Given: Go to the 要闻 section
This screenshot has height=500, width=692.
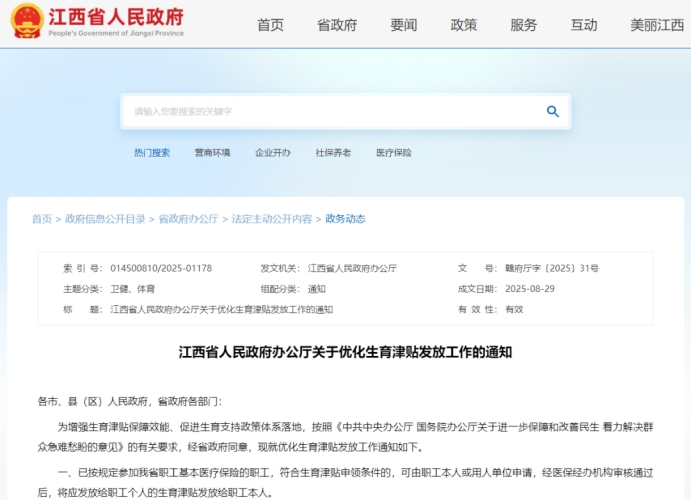Looking at the screenshot, I should (404, 25).
